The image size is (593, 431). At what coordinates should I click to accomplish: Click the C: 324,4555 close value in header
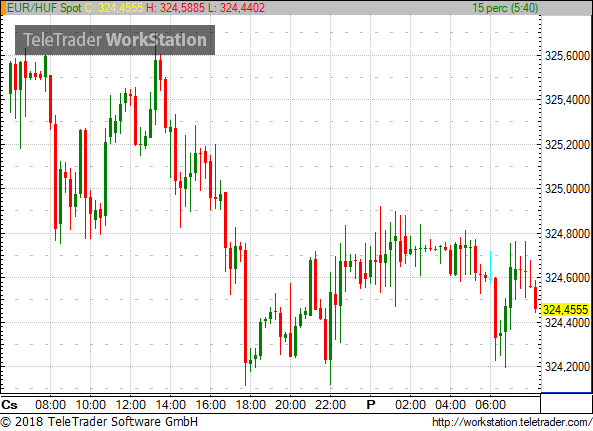click(x=113, y=8)
